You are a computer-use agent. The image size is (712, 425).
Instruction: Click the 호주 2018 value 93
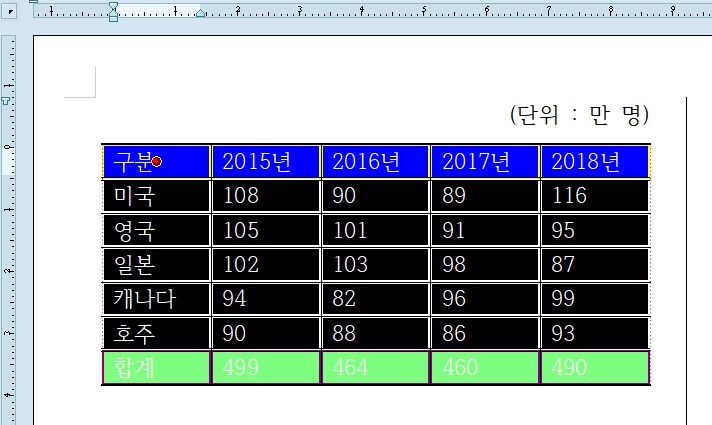click(563, 333)
